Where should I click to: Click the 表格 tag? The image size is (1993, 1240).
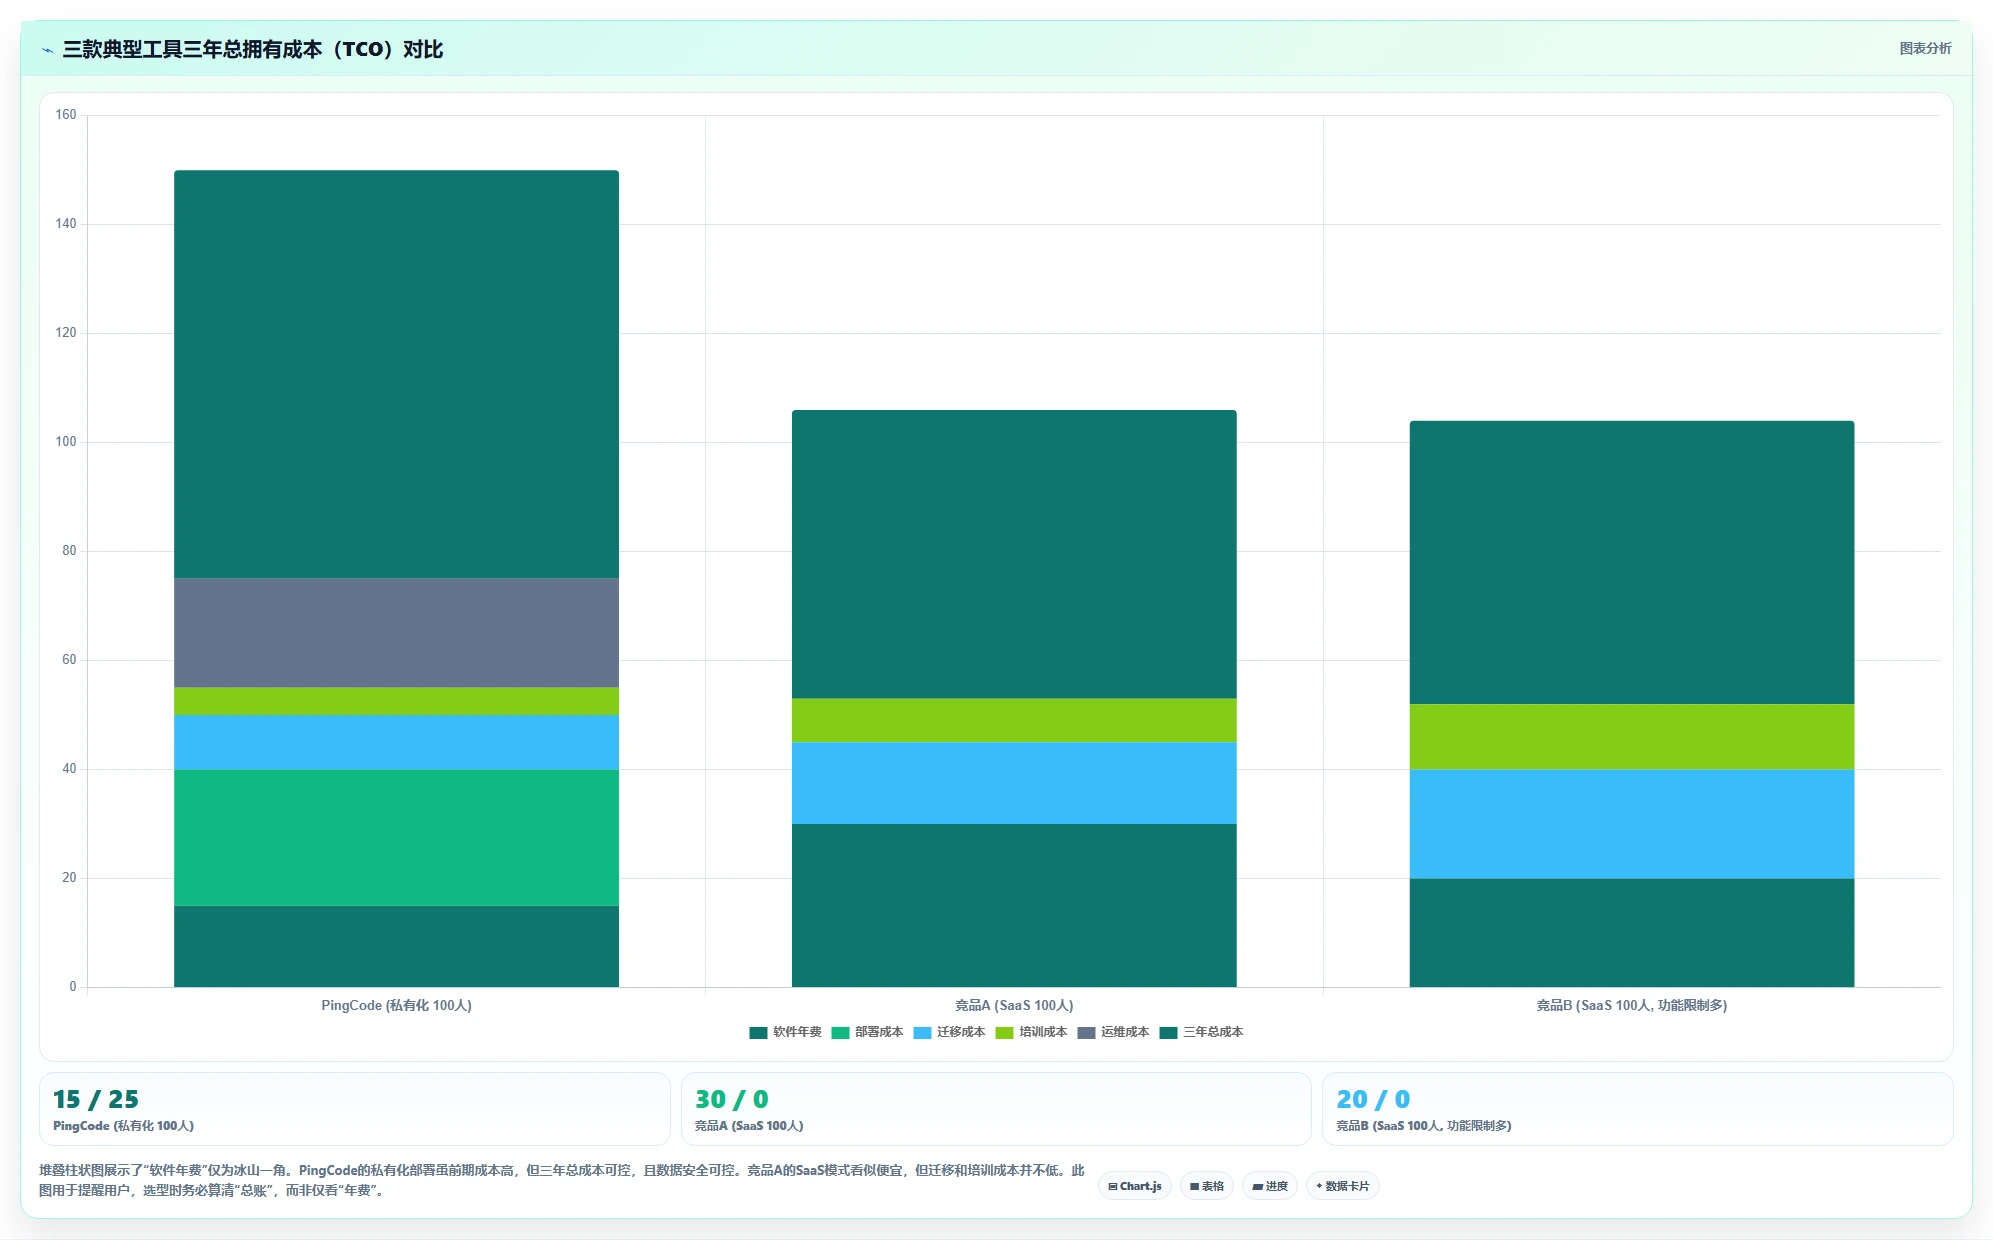click(1207, 1186)
